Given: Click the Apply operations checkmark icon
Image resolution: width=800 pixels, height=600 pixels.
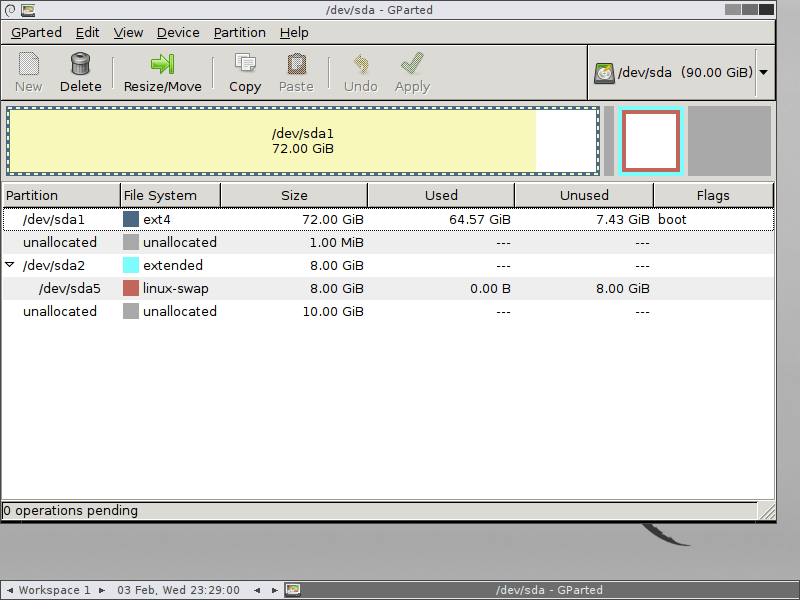Looking at the screenshot, I should point(411,72).
